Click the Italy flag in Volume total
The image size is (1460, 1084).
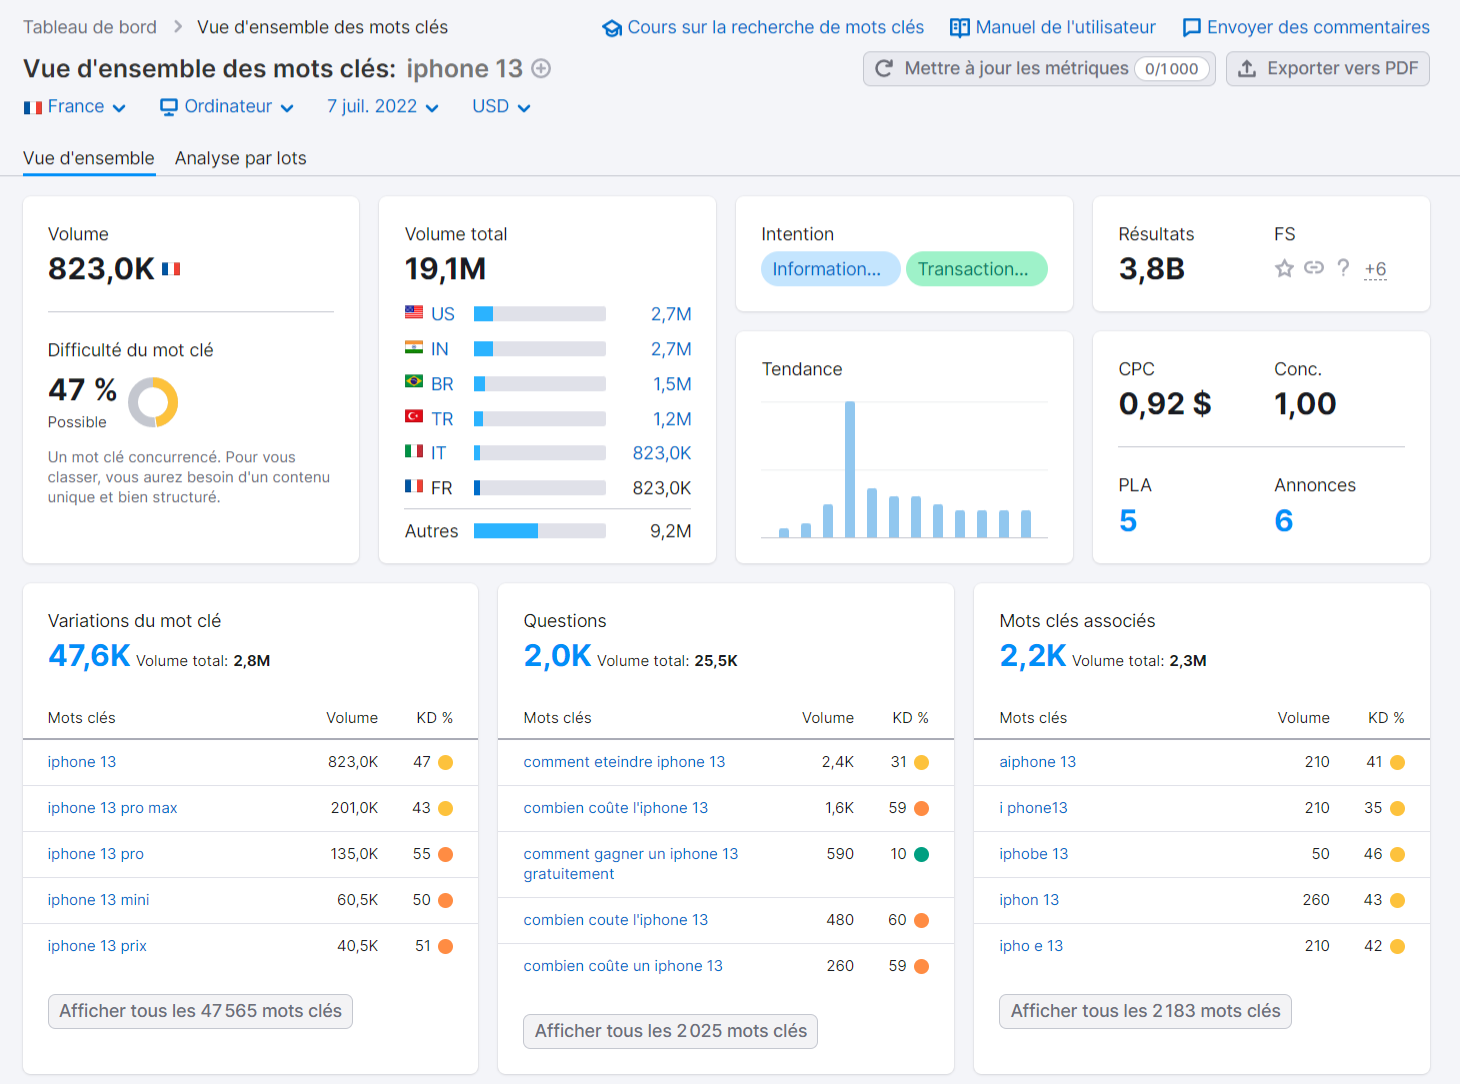[414, 451]
